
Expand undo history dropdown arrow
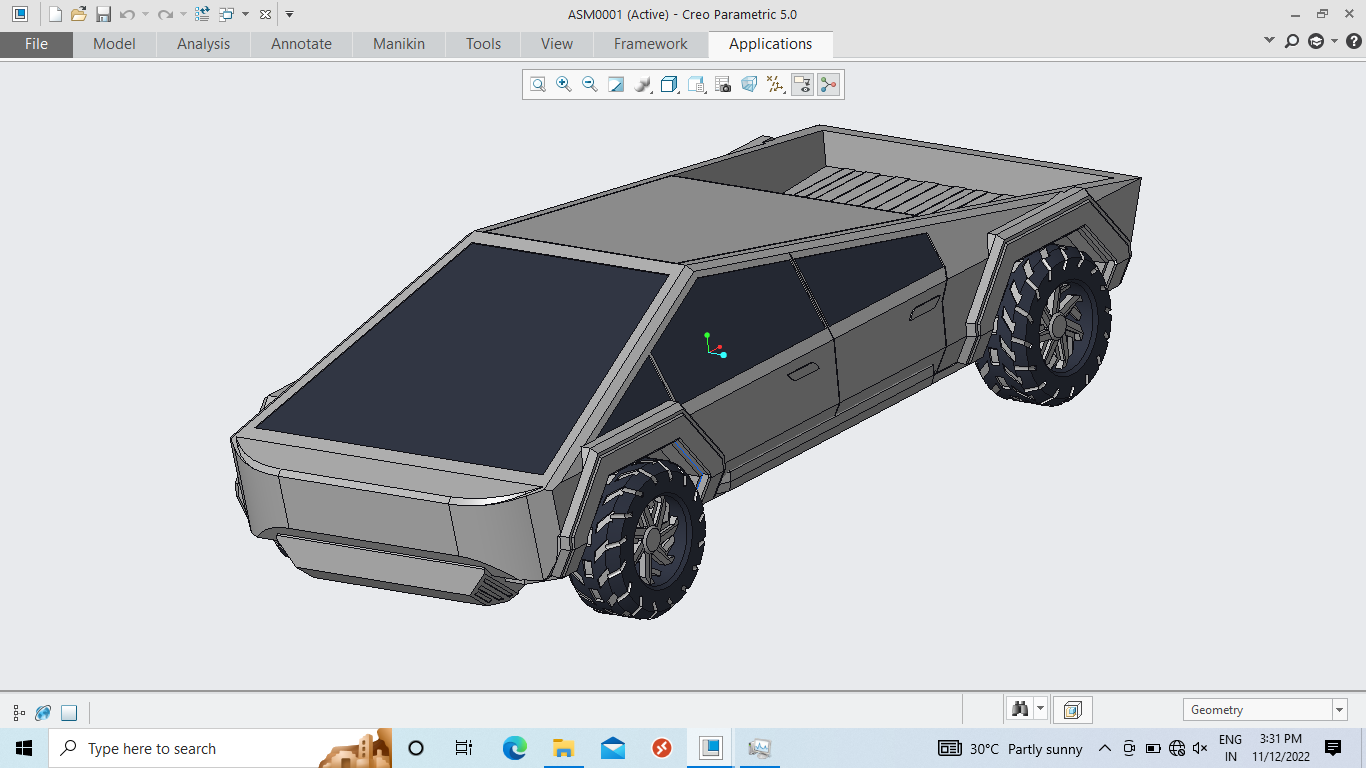pos(145,14)
